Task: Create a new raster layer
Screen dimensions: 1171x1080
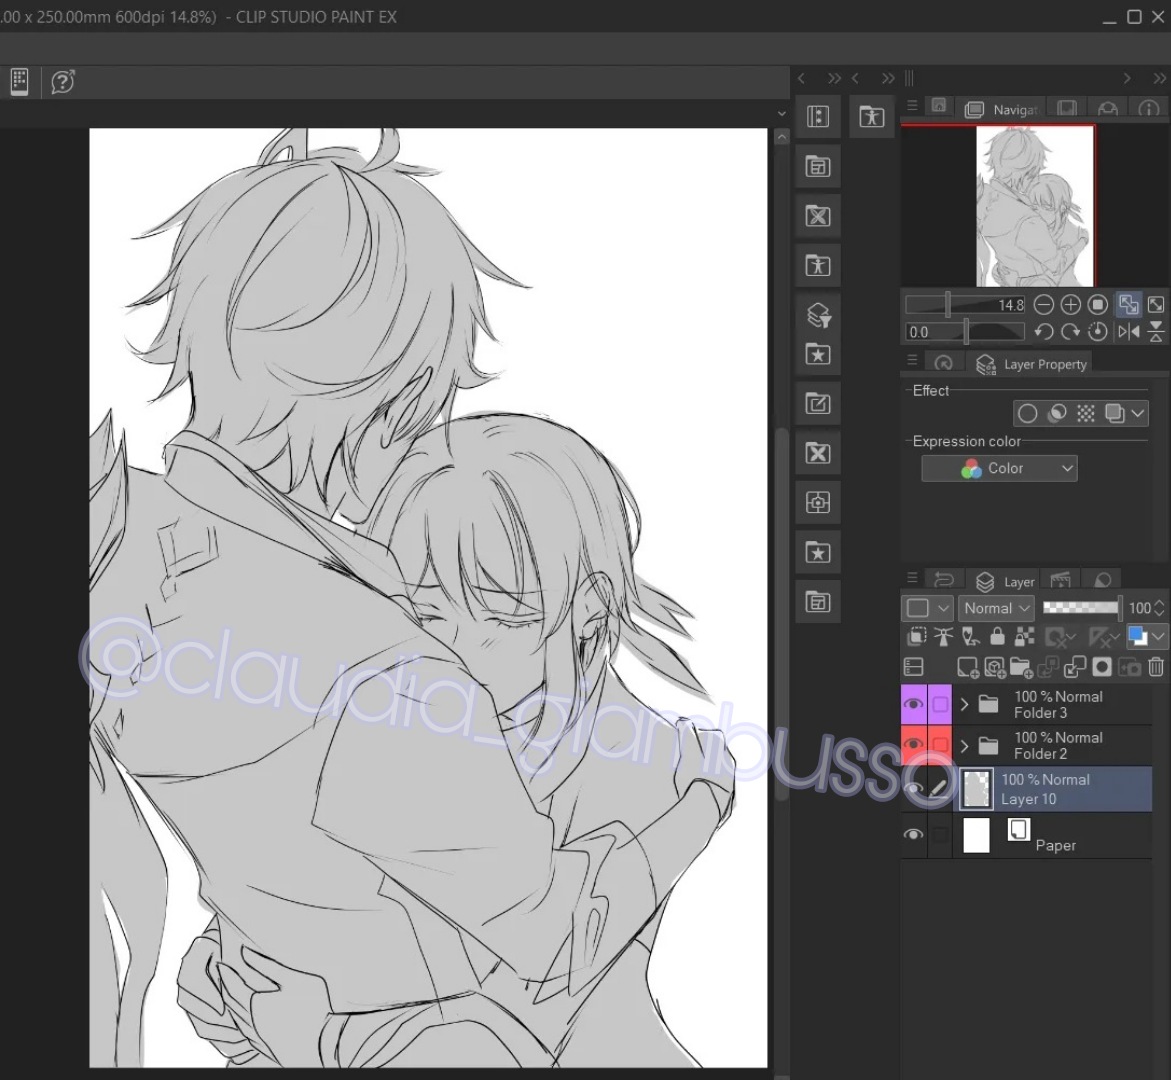Action: (x=969, y=667)
